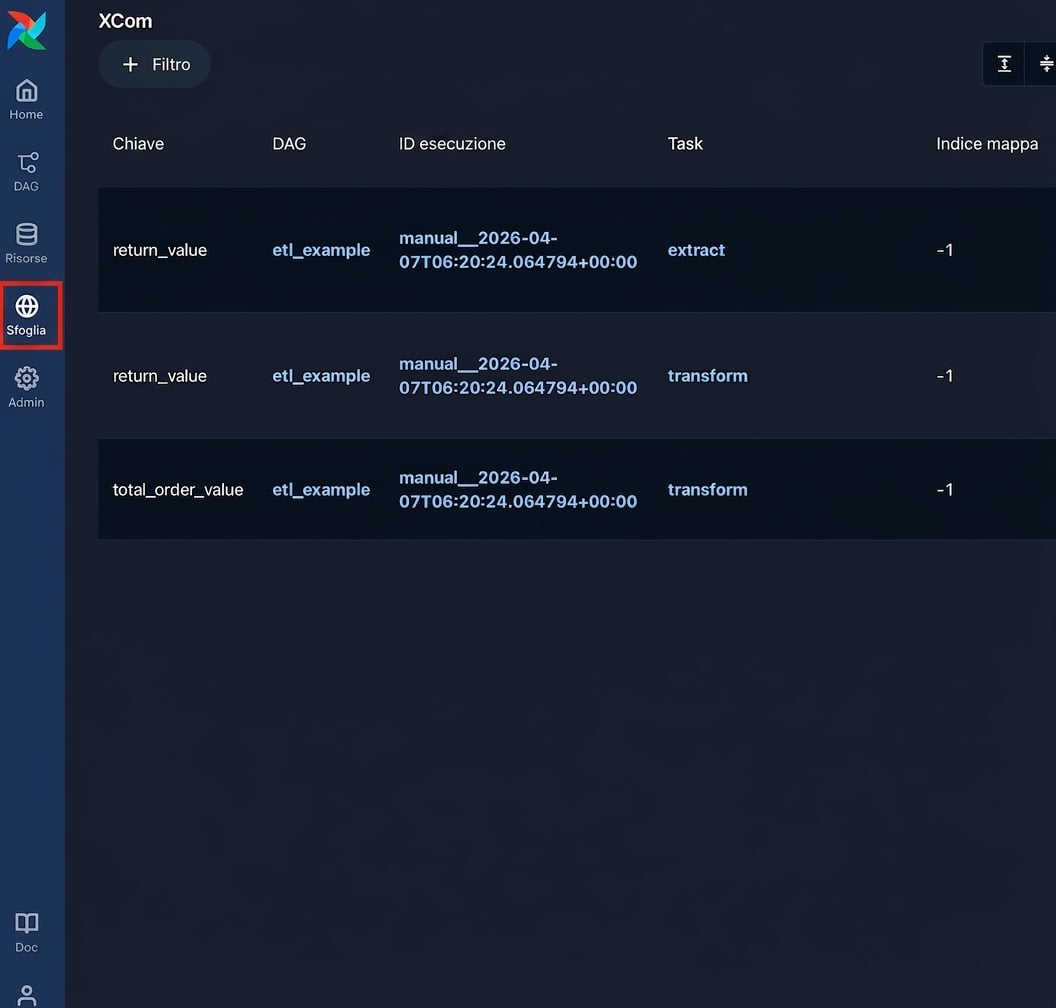Click the Indice mappa column header

tap(987, 143)
